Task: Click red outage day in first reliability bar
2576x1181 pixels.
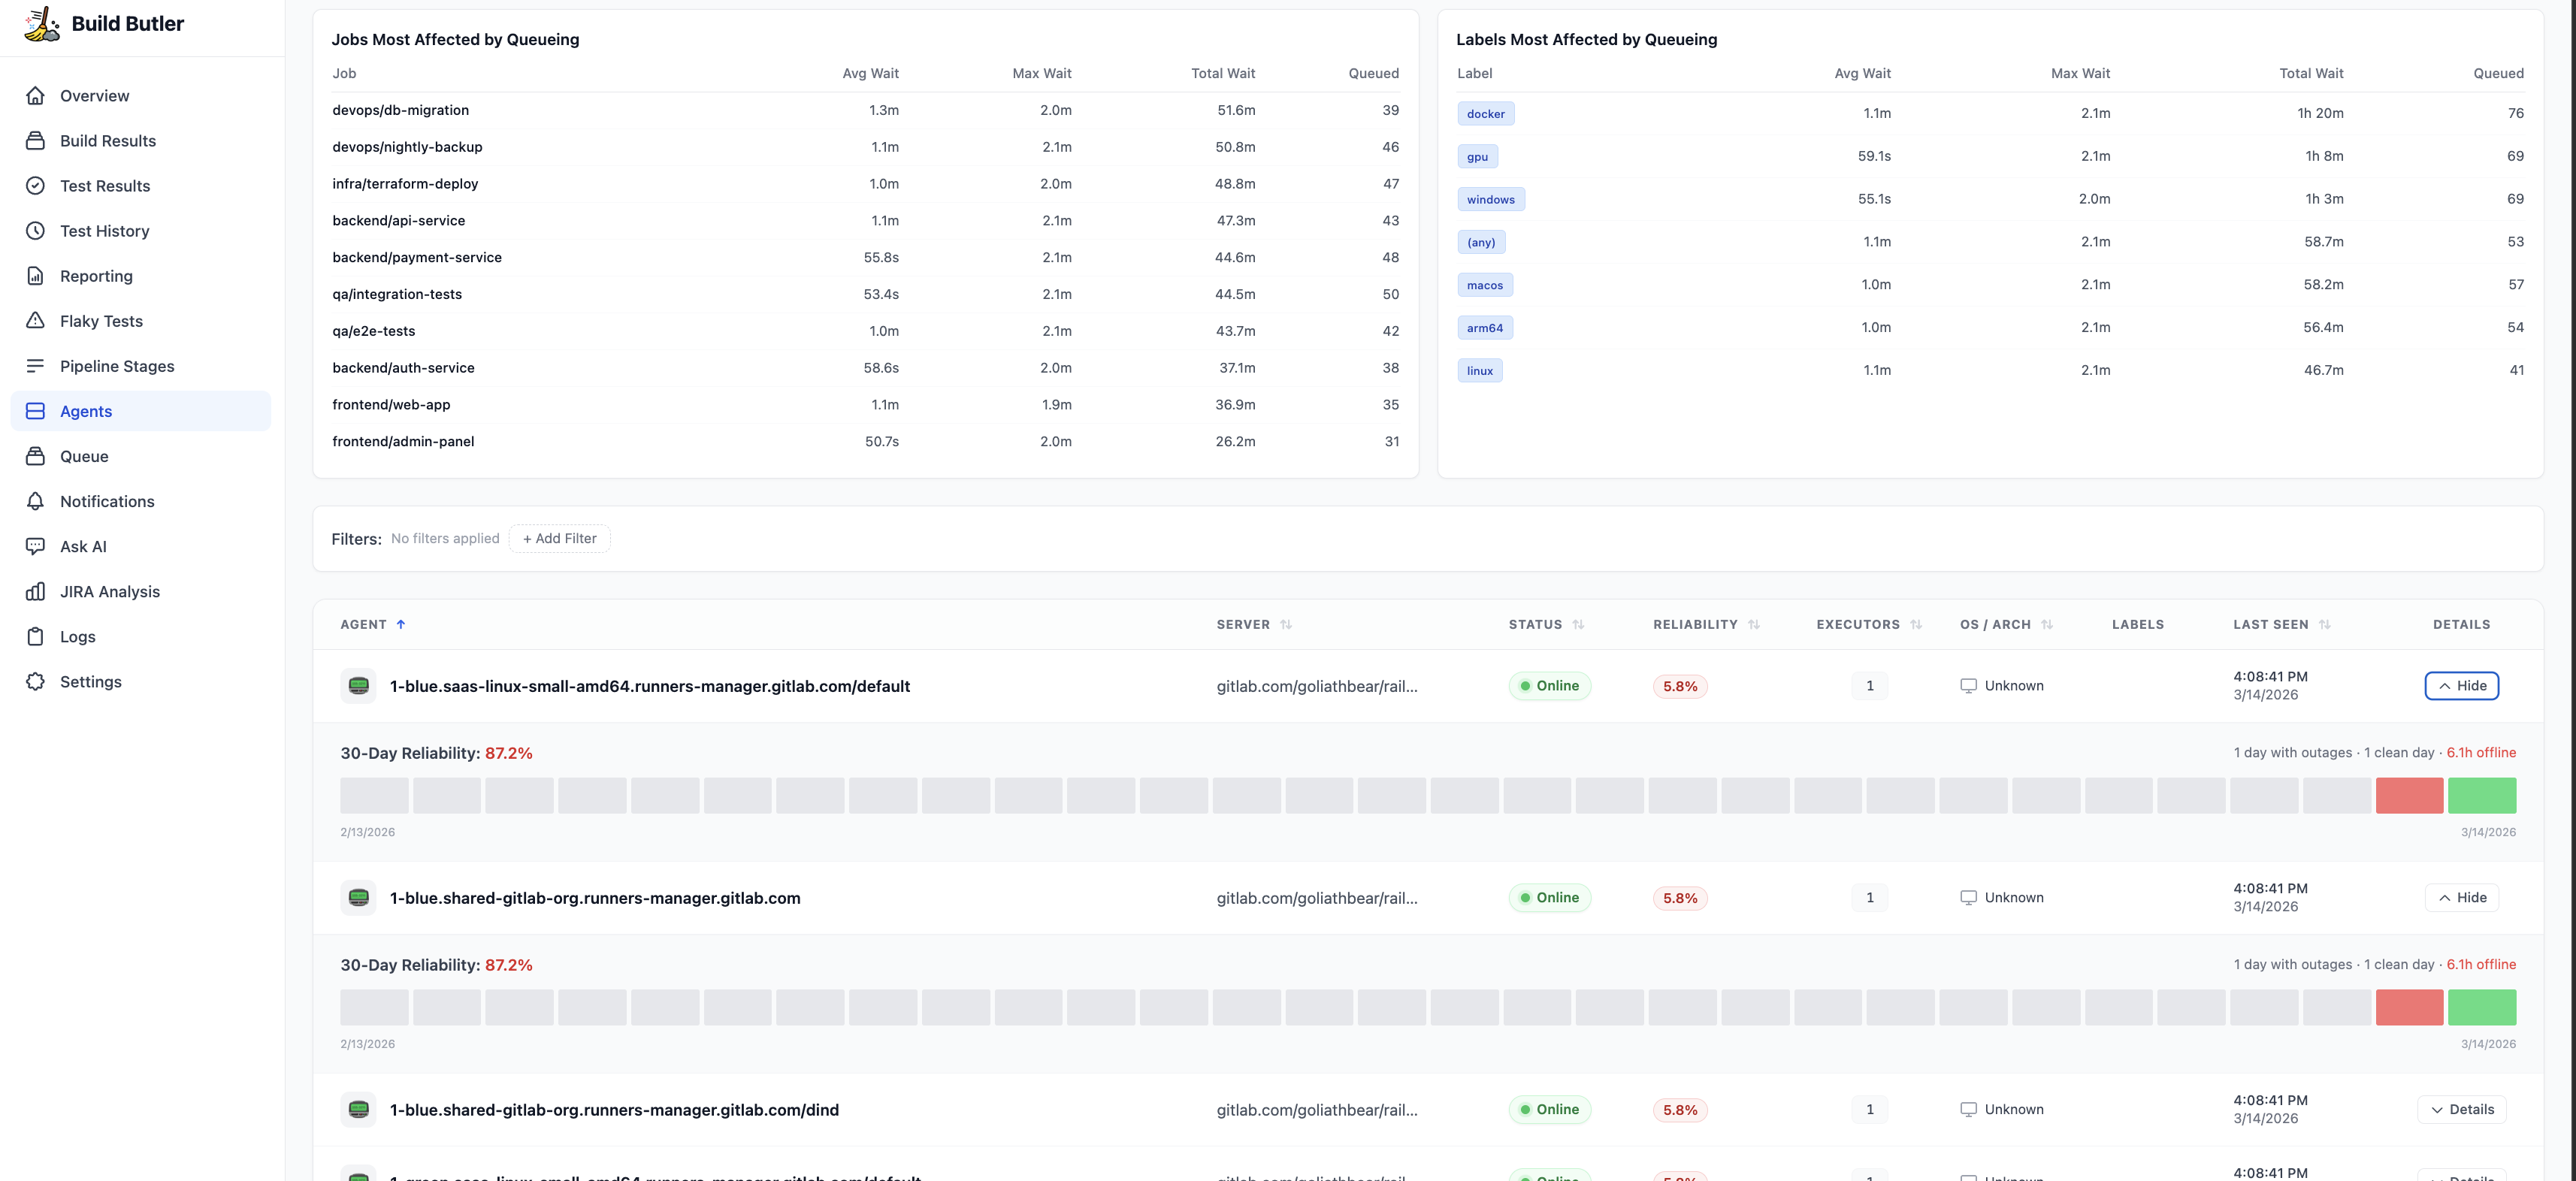Action: [2409, 795]
